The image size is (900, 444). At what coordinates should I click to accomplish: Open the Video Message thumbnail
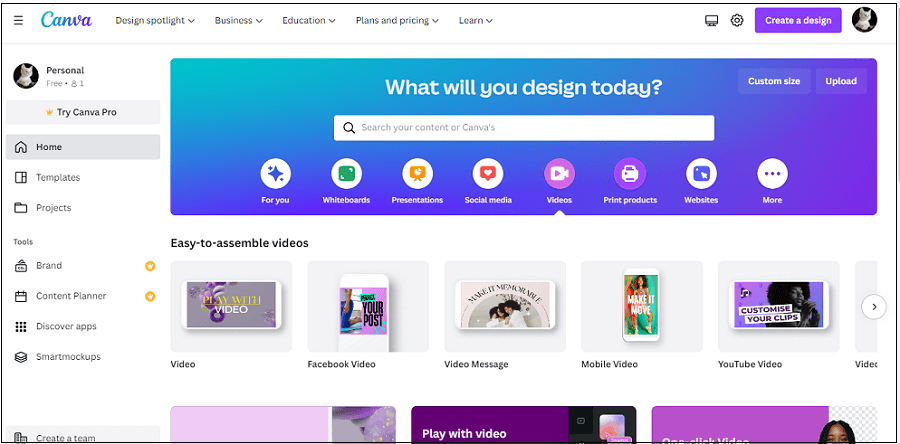(x=505, y=306)
